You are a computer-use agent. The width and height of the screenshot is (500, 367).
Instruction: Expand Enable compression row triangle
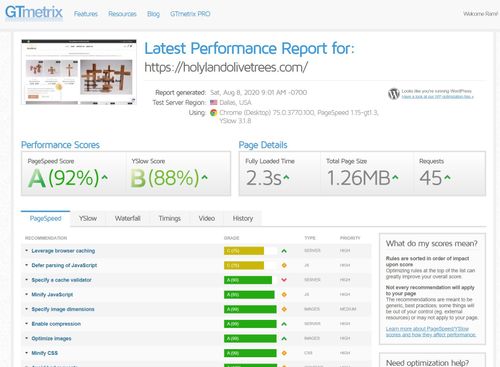[27, 323]
